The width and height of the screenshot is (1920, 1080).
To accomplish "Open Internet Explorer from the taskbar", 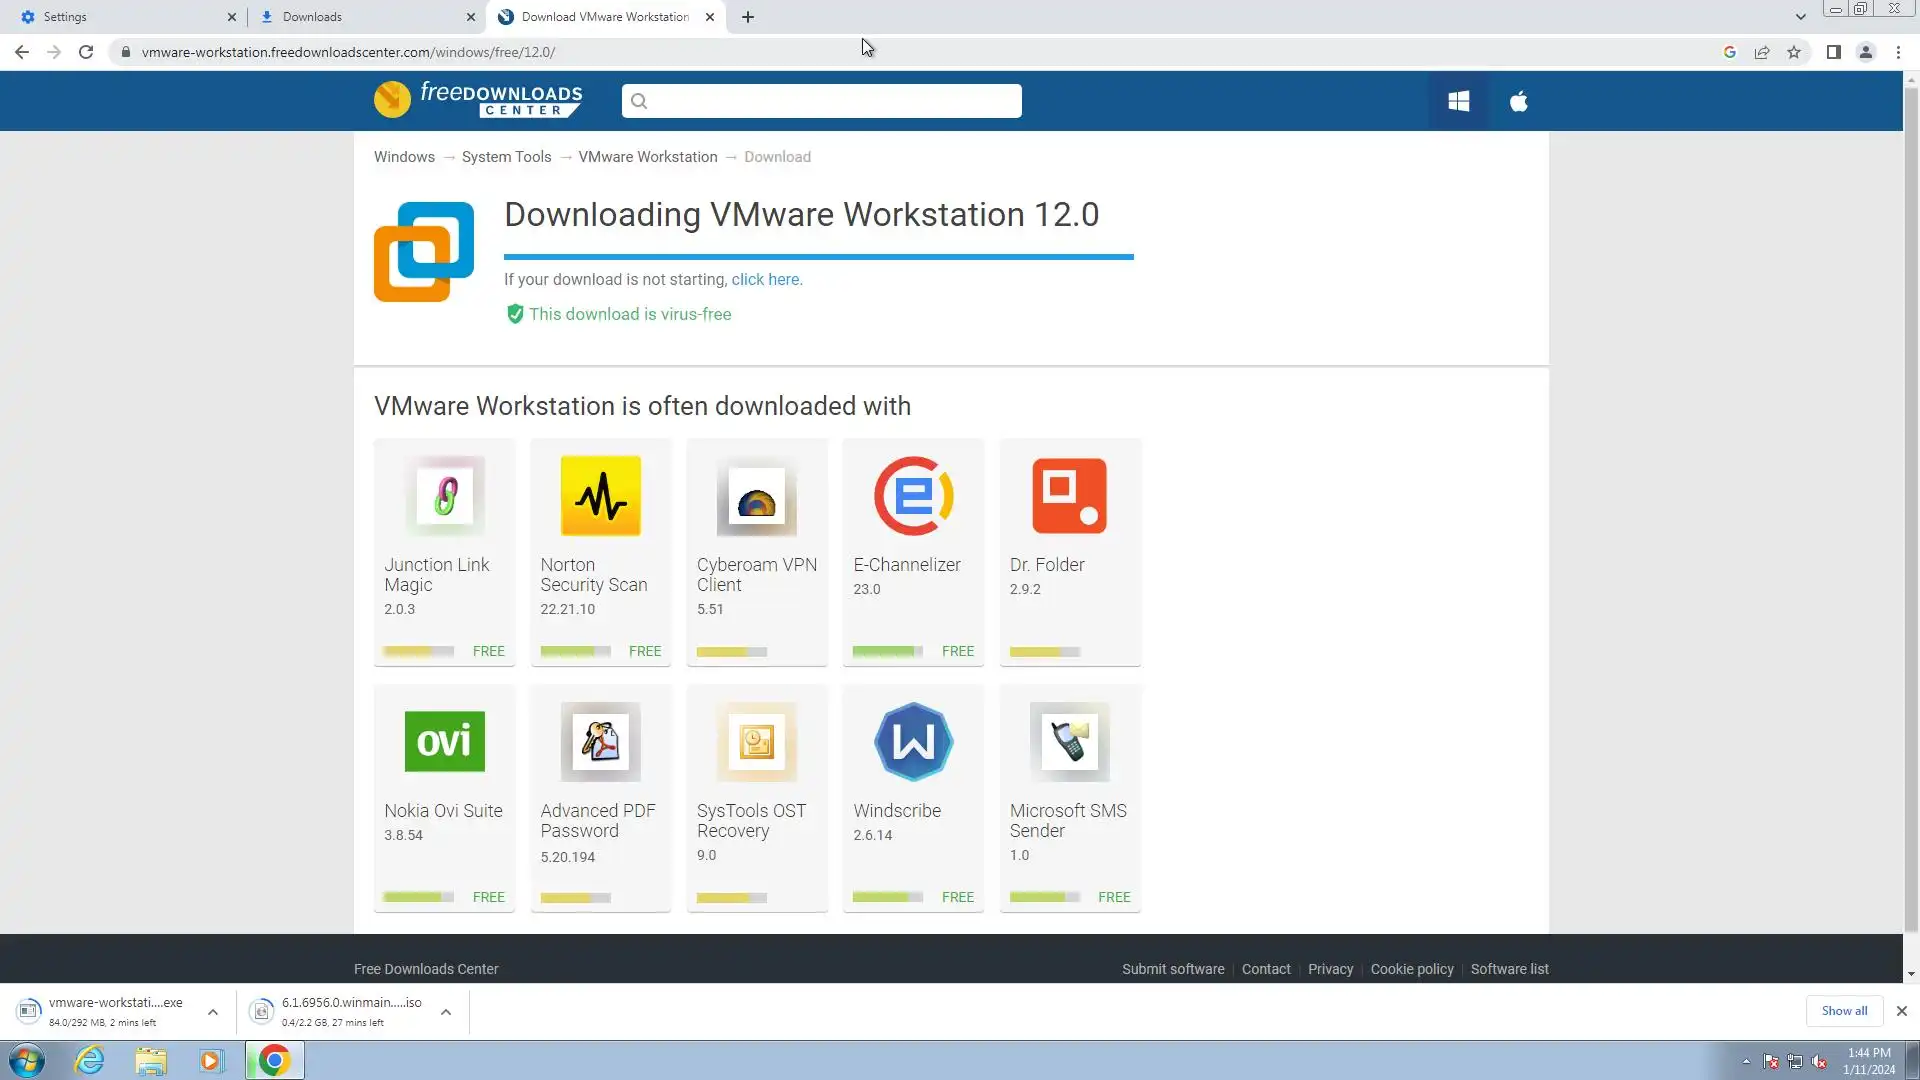I will pyautogui.click(x=90, y=1060).
